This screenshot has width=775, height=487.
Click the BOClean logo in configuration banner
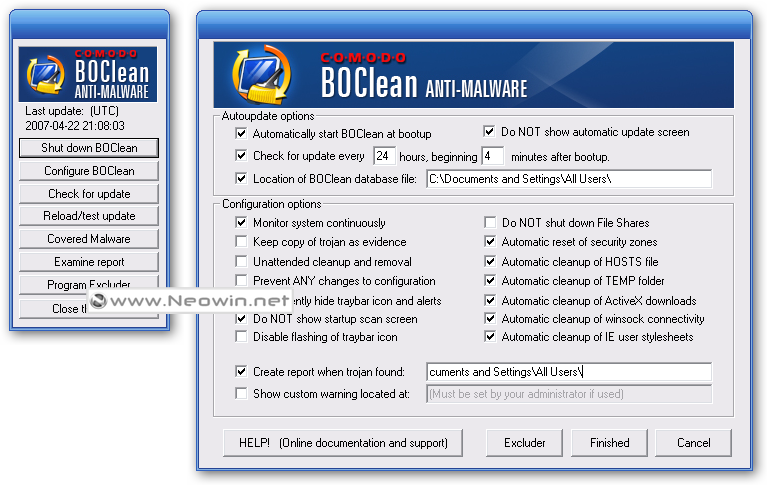click(x=262, y=75)
